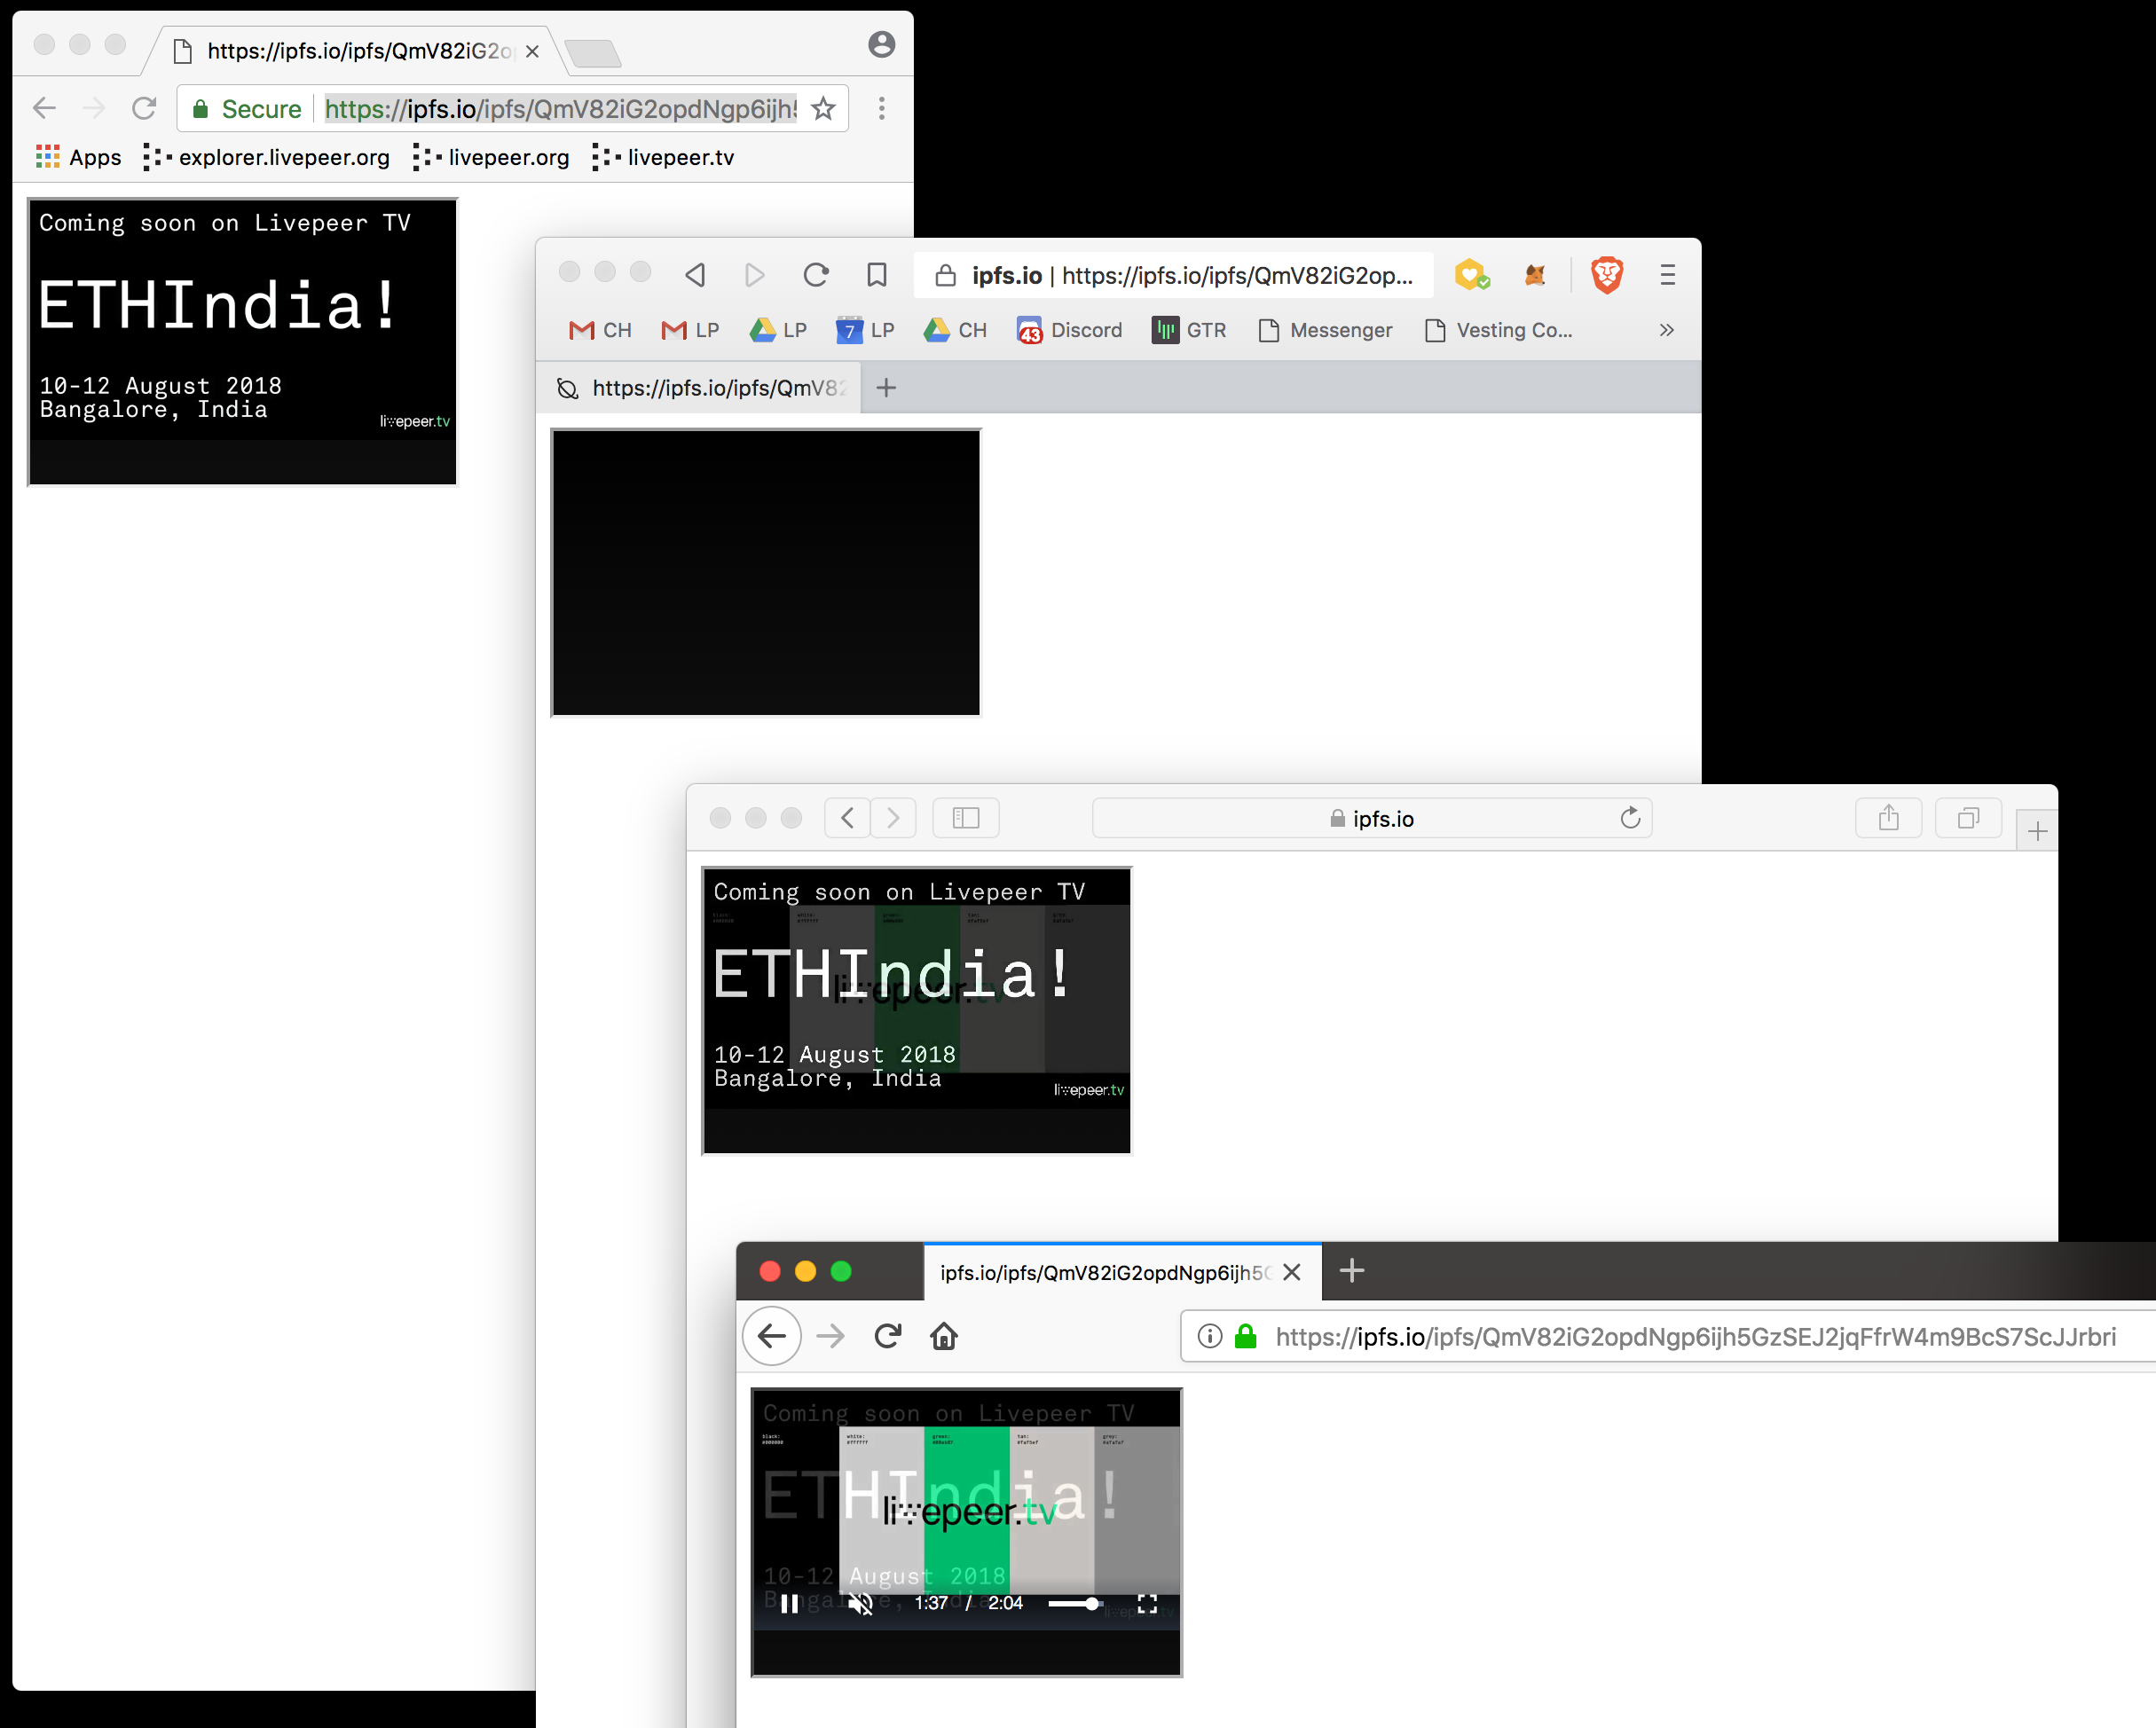The width and height of the screenshot is (2156, 1728).
Task: Open Calendar LP bookmark in Brave
Action: [x=865, y=330]
